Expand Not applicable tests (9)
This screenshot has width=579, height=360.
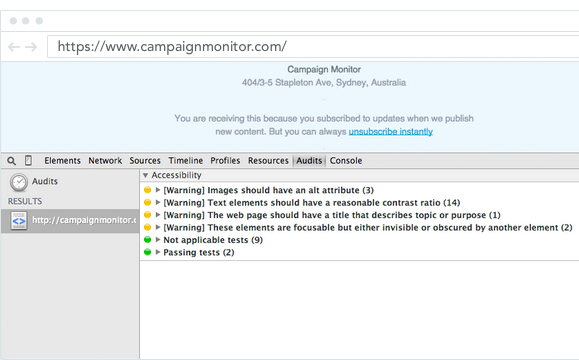point(158,240)
